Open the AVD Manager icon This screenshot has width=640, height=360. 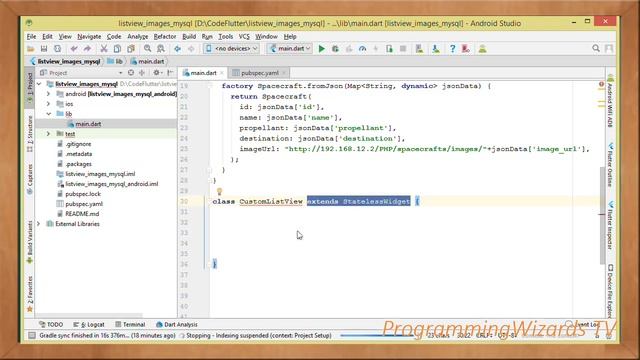(419, 49)
